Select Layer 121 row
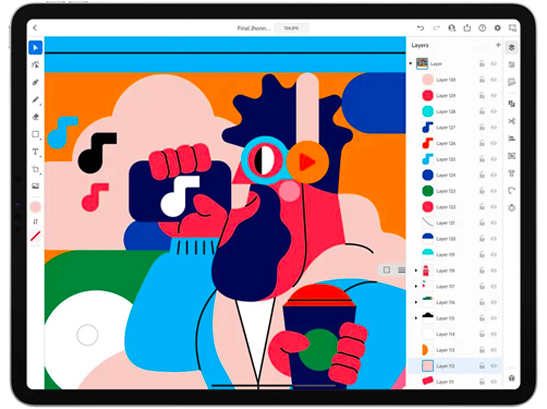 point(455,223)
